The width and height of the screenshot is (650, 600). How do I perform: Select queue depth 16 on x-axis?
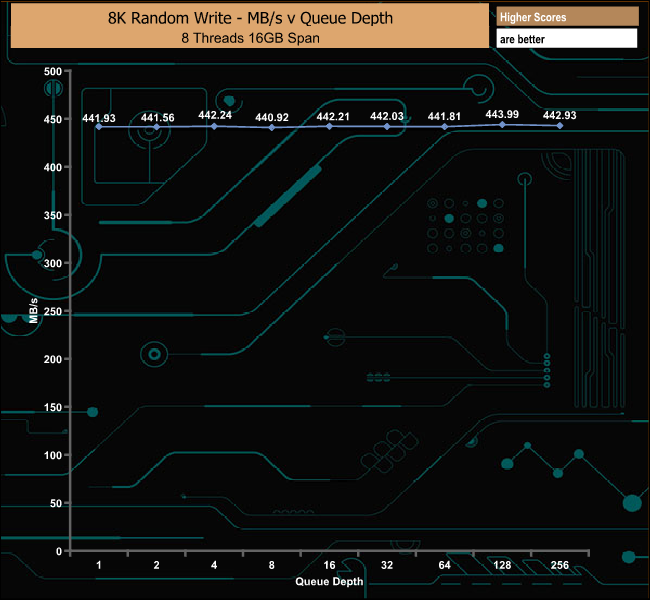pos(329,565)
